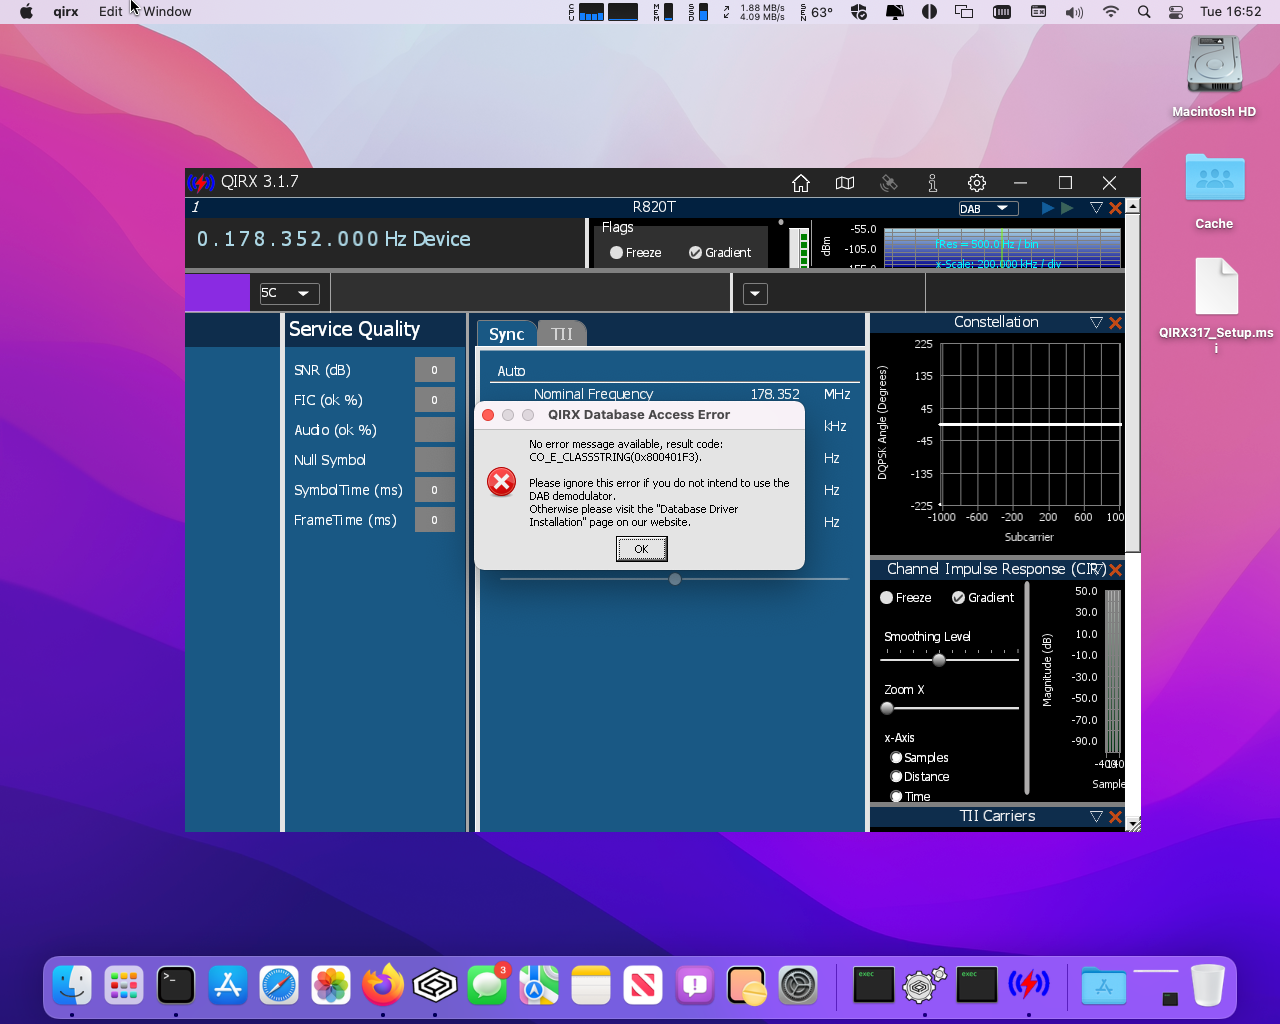The image size is (1280, 1024).
Task: Open the qirx menu in menu bar
Action: 66,12
